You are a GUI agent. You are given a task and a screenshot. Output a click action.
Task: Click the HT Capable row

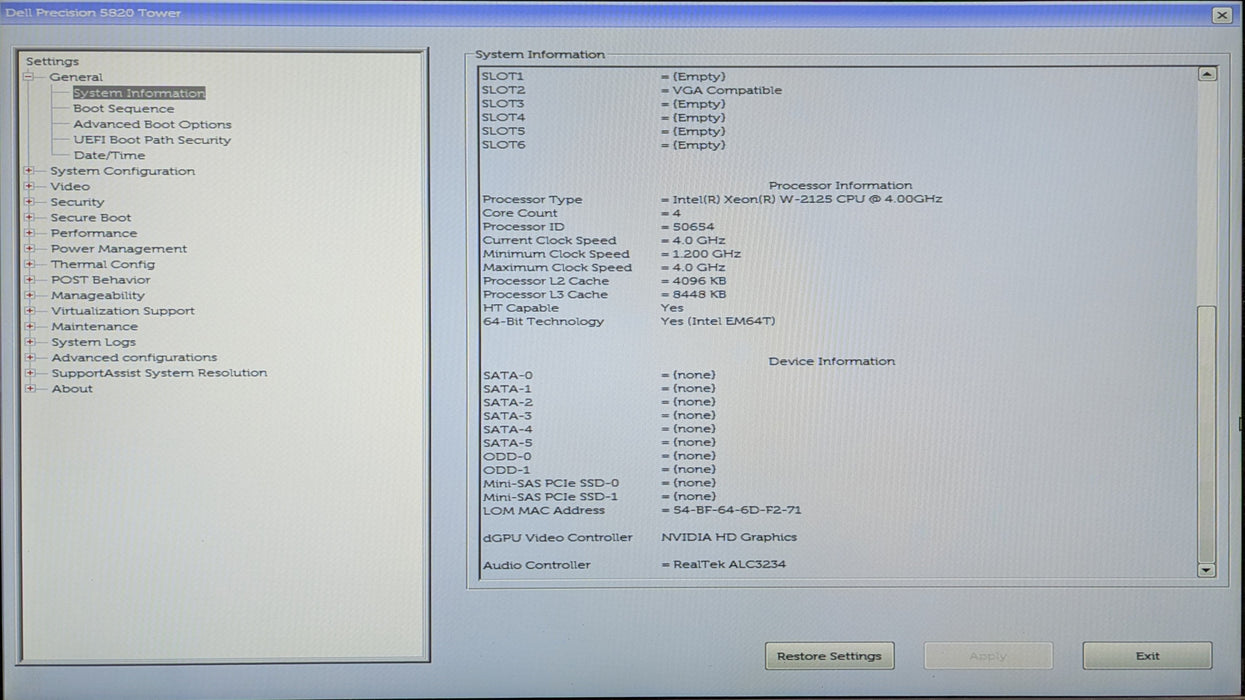pyautogui.click(x=583, y=308)
